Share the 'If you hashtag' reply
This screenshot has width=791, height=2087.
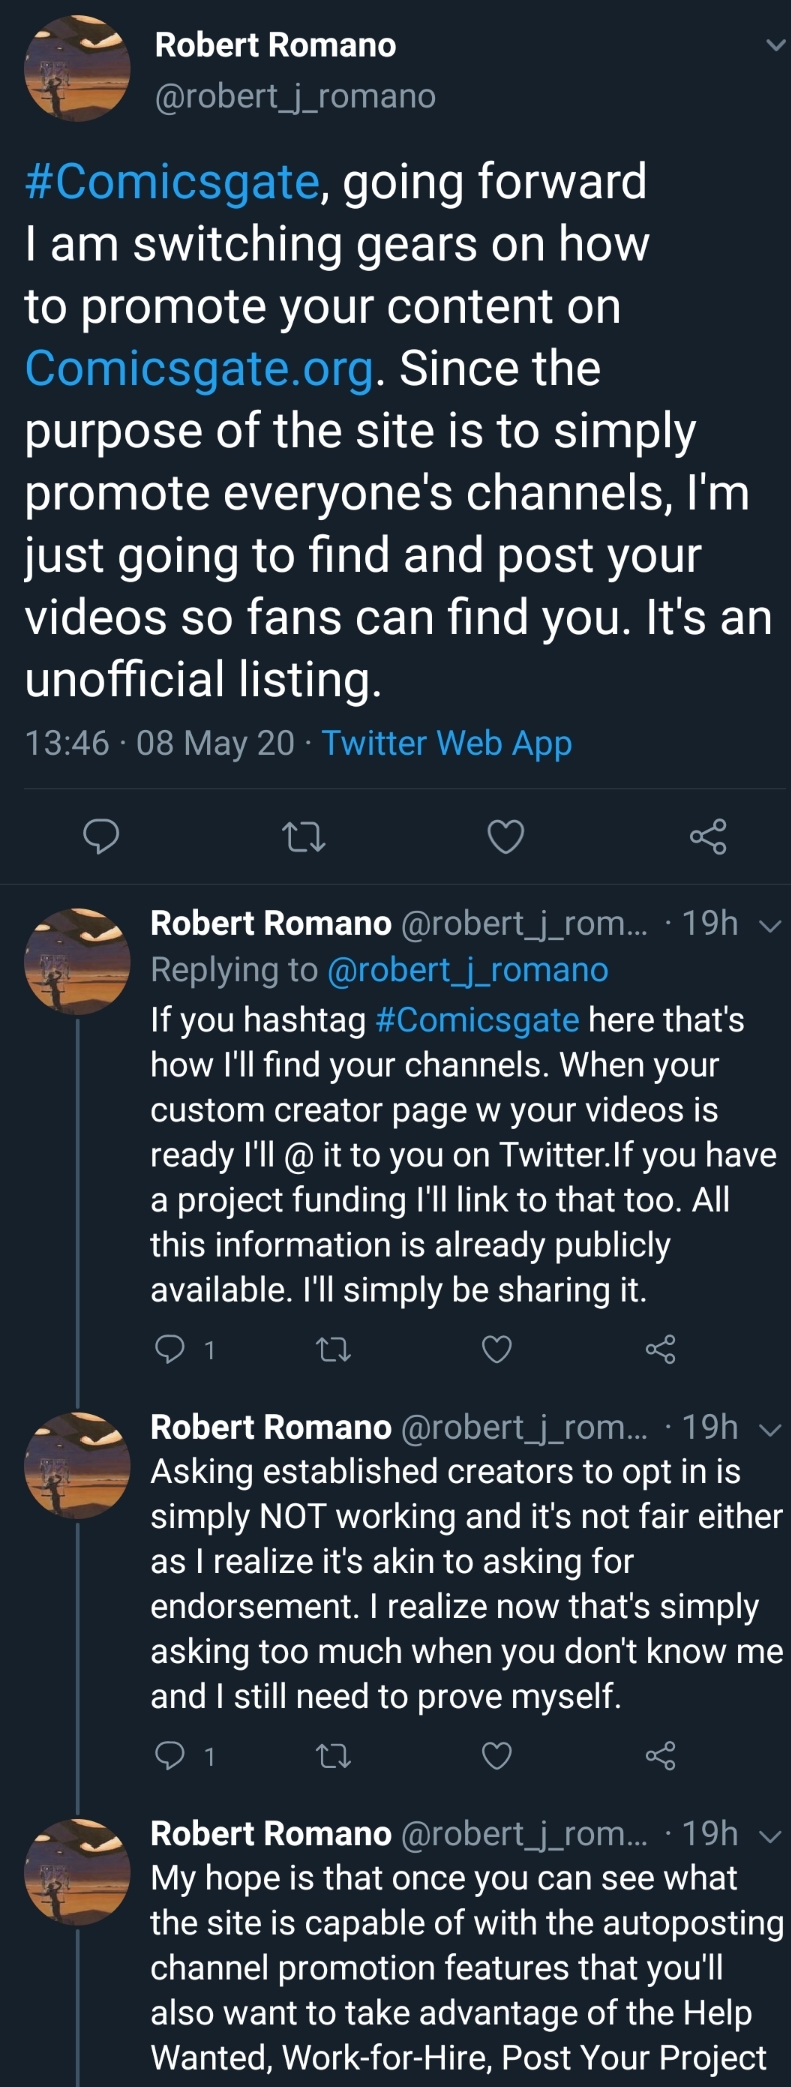661,1350
